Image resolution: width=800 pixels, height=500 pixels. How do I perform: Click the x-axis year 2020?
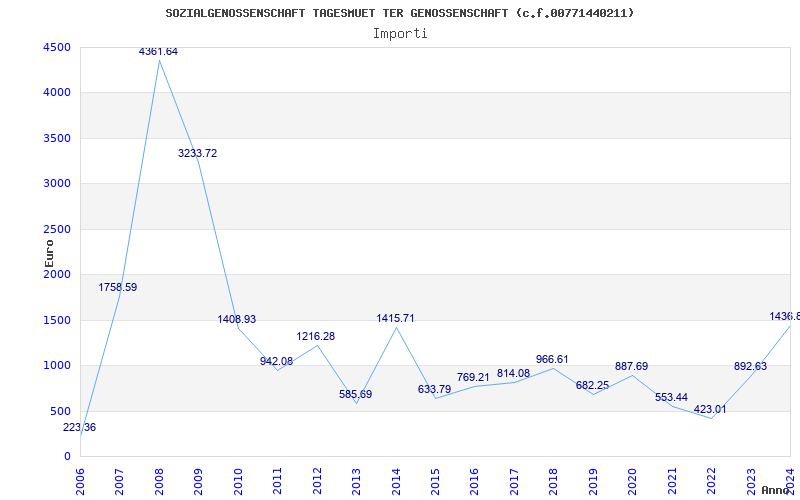(632, 481)
